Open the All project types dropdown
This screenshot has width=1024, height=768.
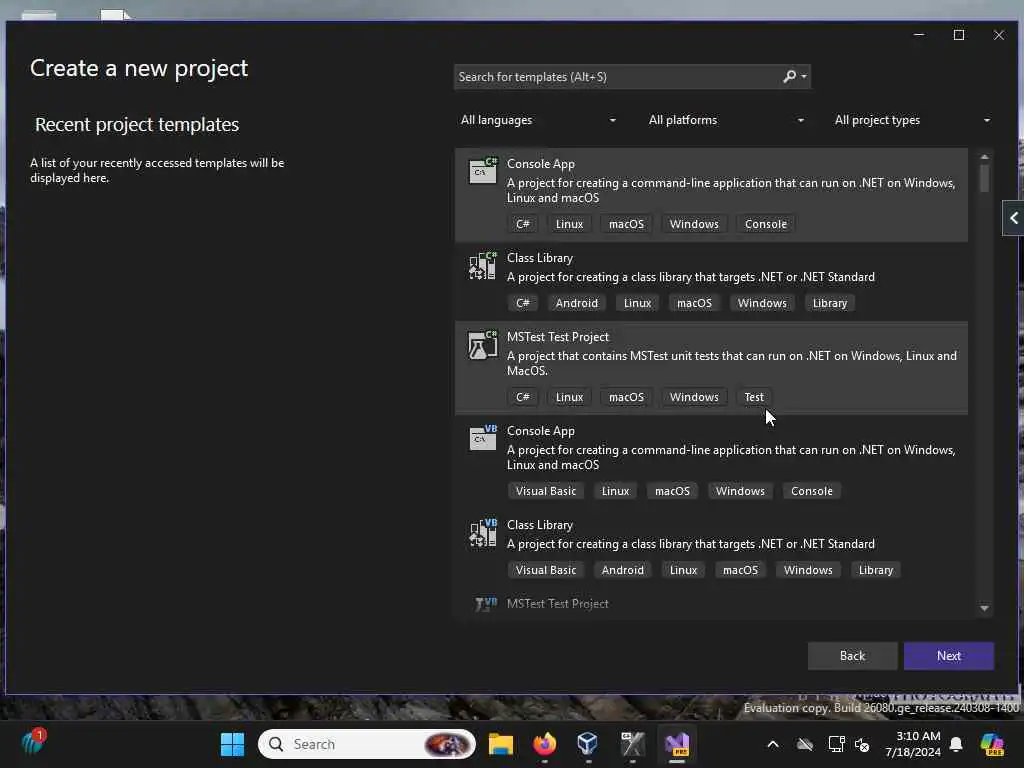[x=912, y=120]
